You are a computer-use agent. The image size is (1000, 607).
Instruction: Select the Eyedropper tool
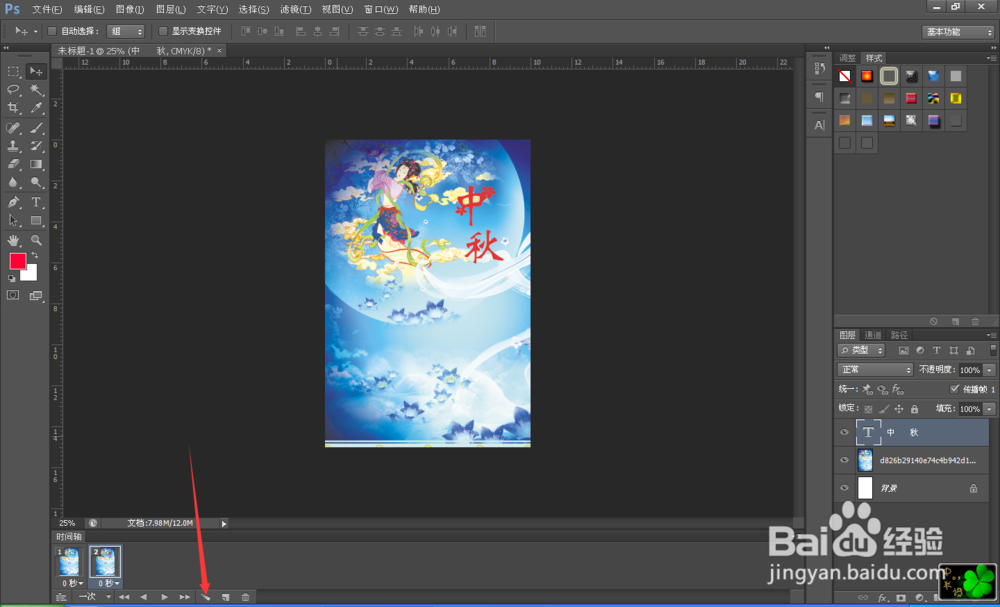click(x=36, y=108)
